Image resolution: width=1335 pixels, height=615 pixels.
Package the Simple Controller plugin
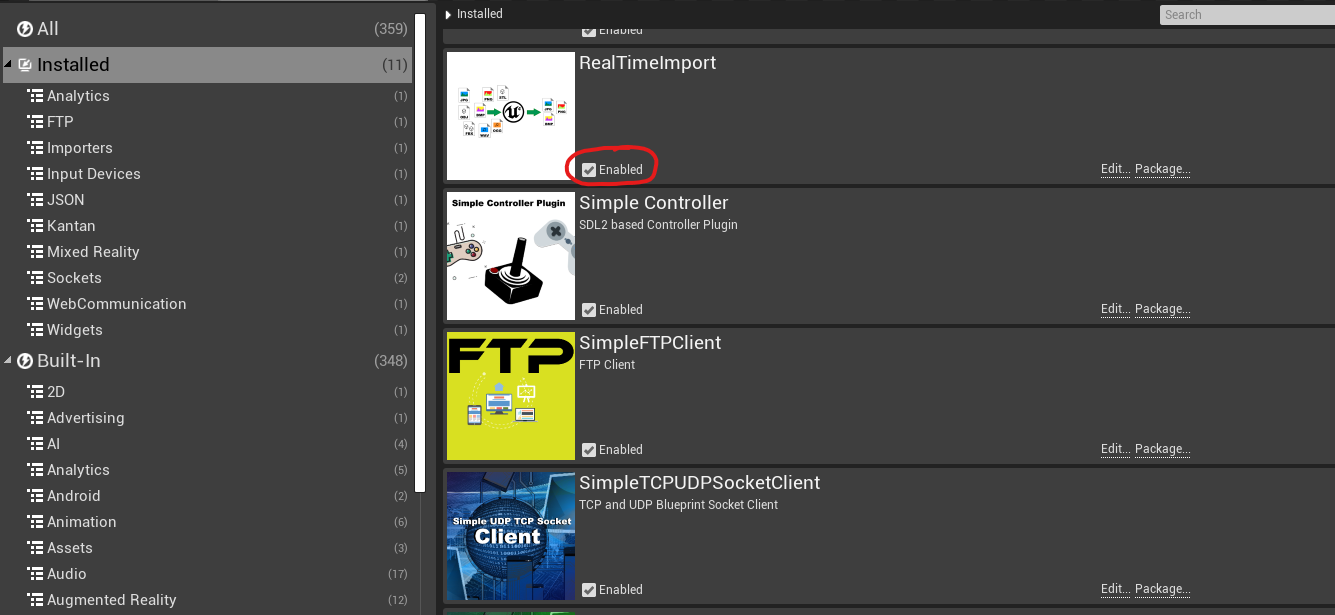tap(1162, 310)
